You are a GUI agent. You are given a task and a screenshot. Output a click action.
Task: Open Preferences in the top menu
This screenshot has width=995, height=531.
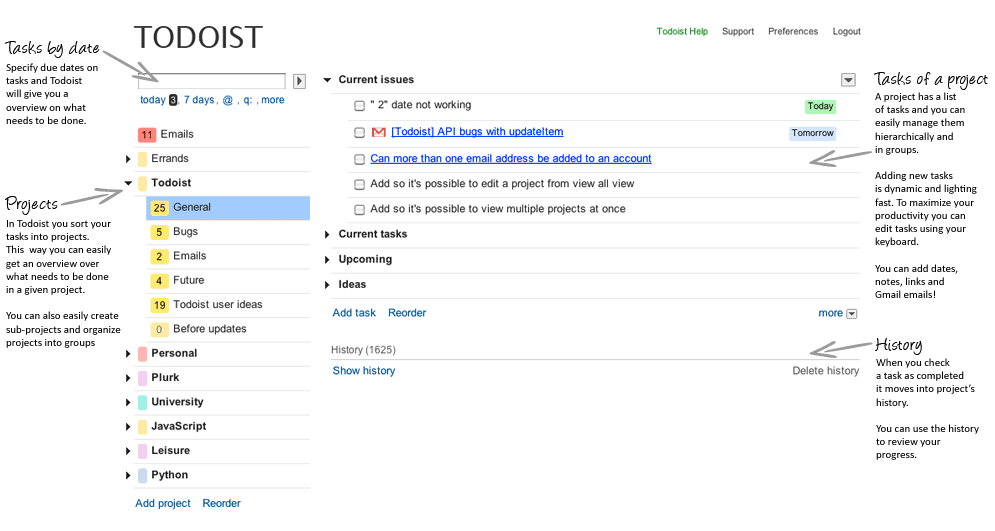[x=793, y=32]
